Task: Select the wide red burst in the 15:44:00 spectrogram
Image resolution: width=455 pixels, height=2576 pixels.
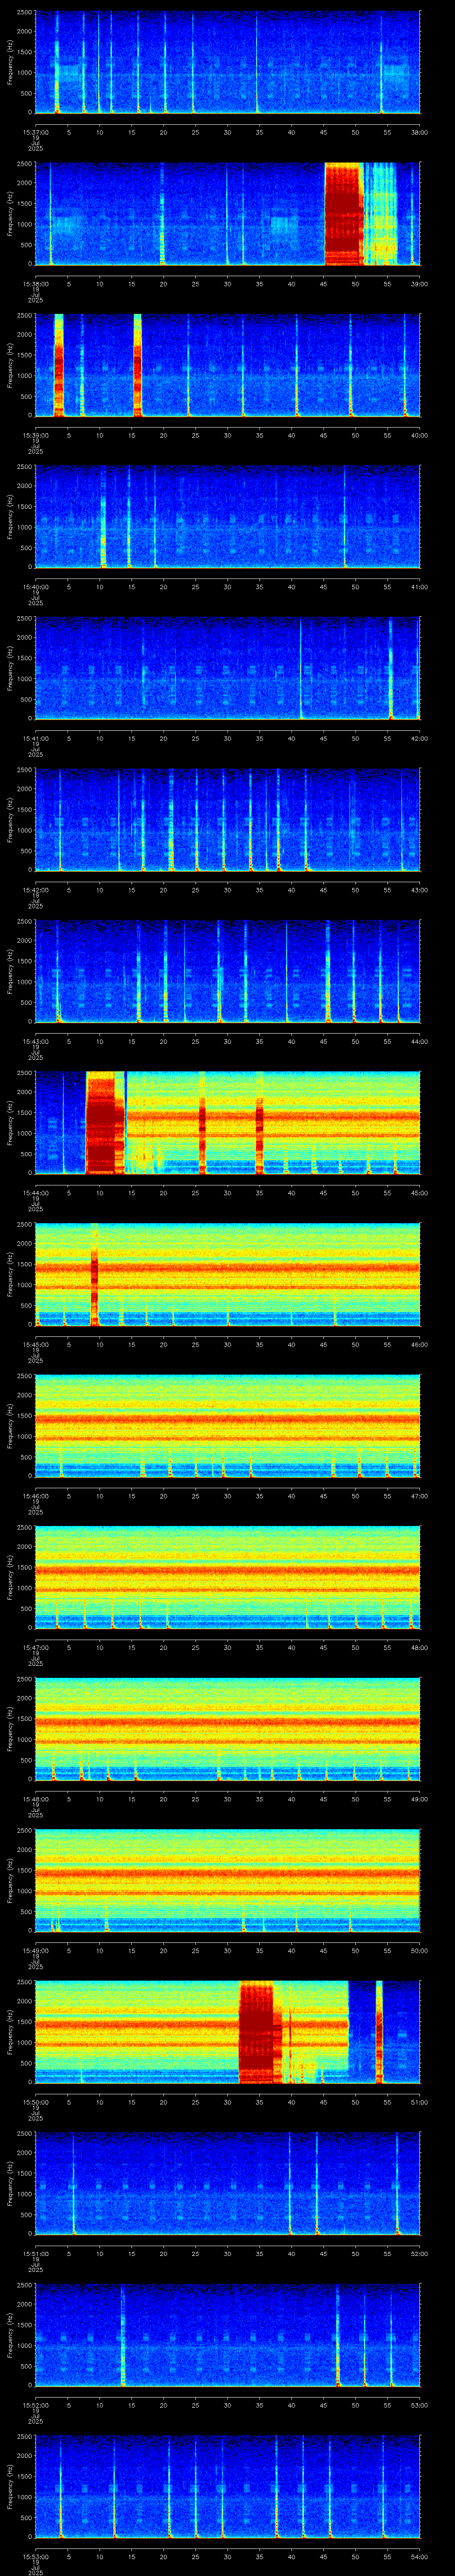Action: click(104, 1123)
